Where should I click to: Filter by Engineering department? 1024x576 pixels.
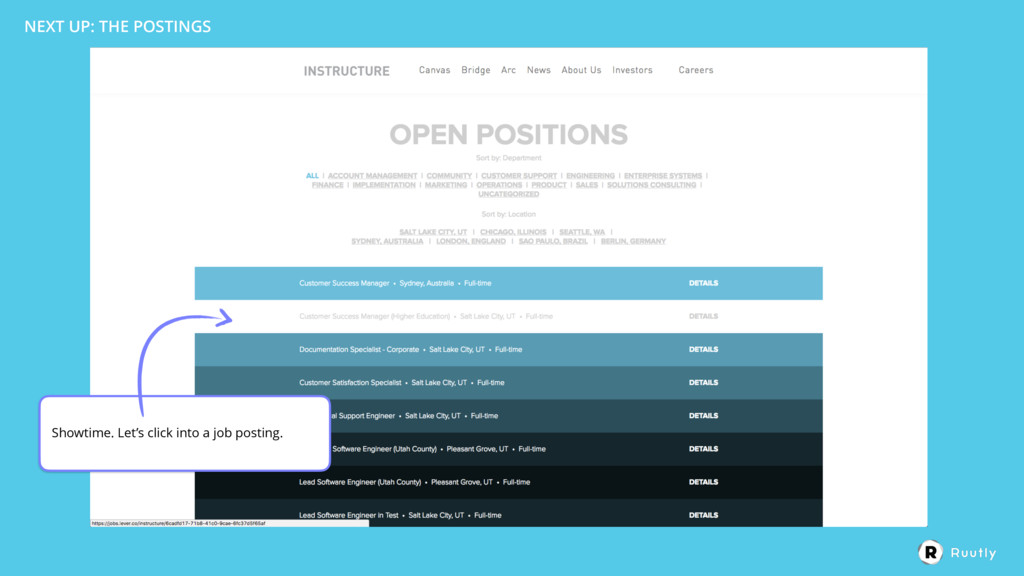click(590, 176)
